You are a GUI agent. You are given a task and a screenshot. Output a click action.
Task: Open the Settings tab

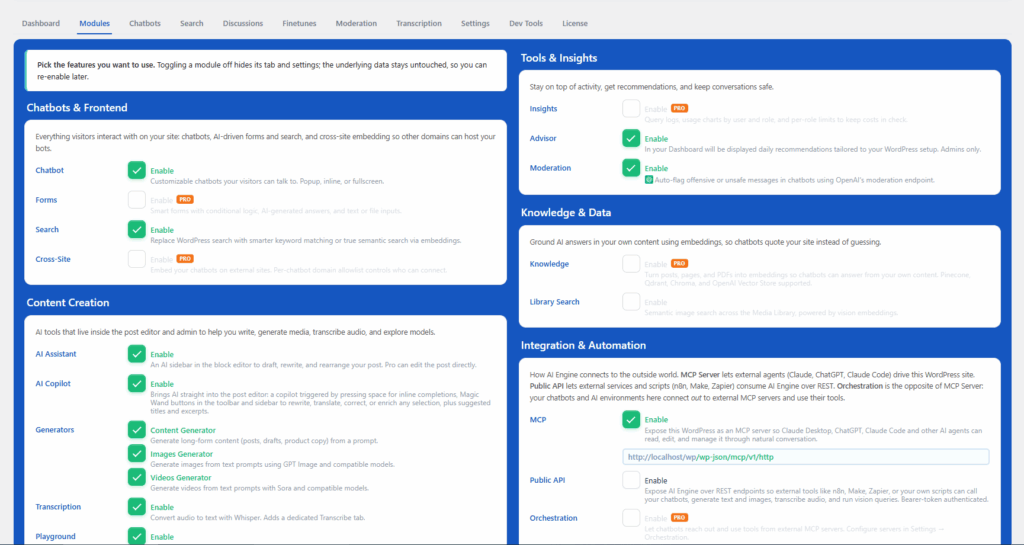[x=475, y=23]
